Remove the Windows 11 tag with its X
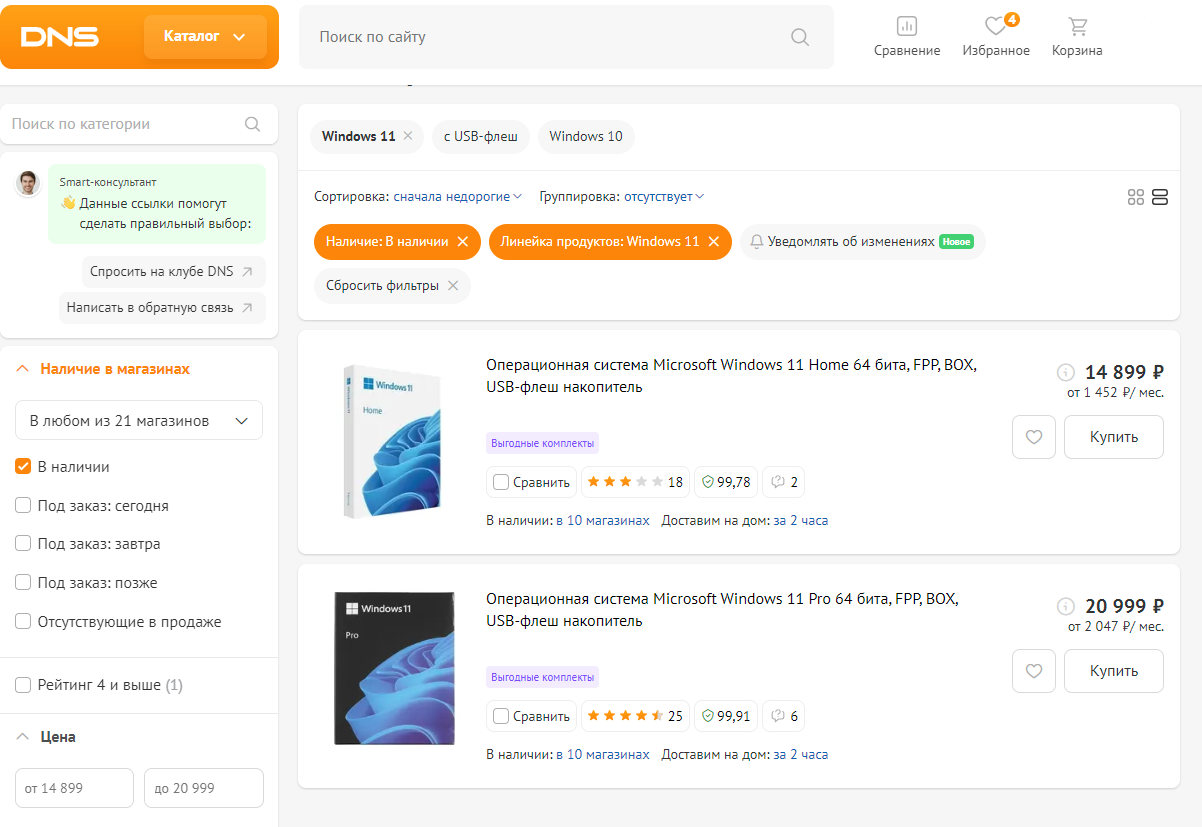The height and width of the screenshot is (827, 1202). [x=408, y=136]
